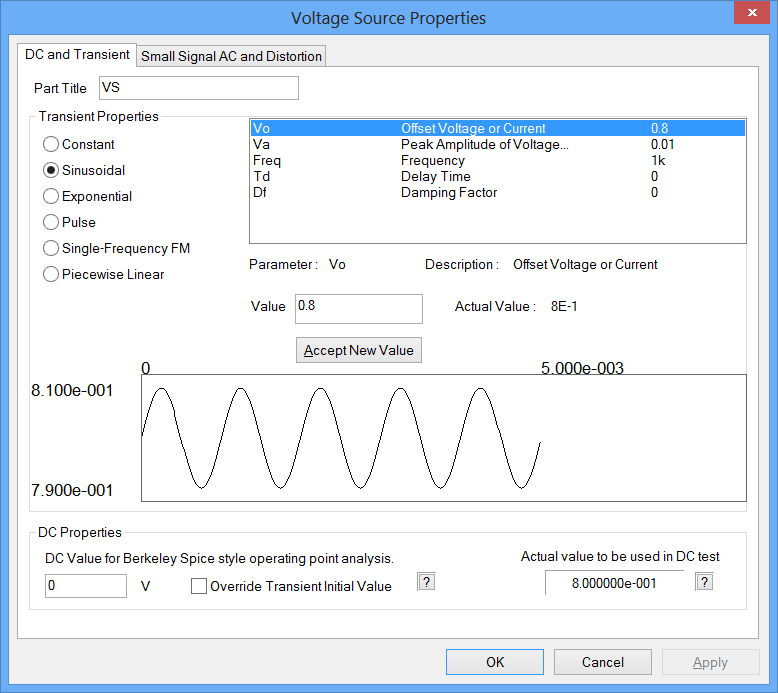Close the Voltage Source Properties dialog
778x693 pixels.
[x=749, y=14]
